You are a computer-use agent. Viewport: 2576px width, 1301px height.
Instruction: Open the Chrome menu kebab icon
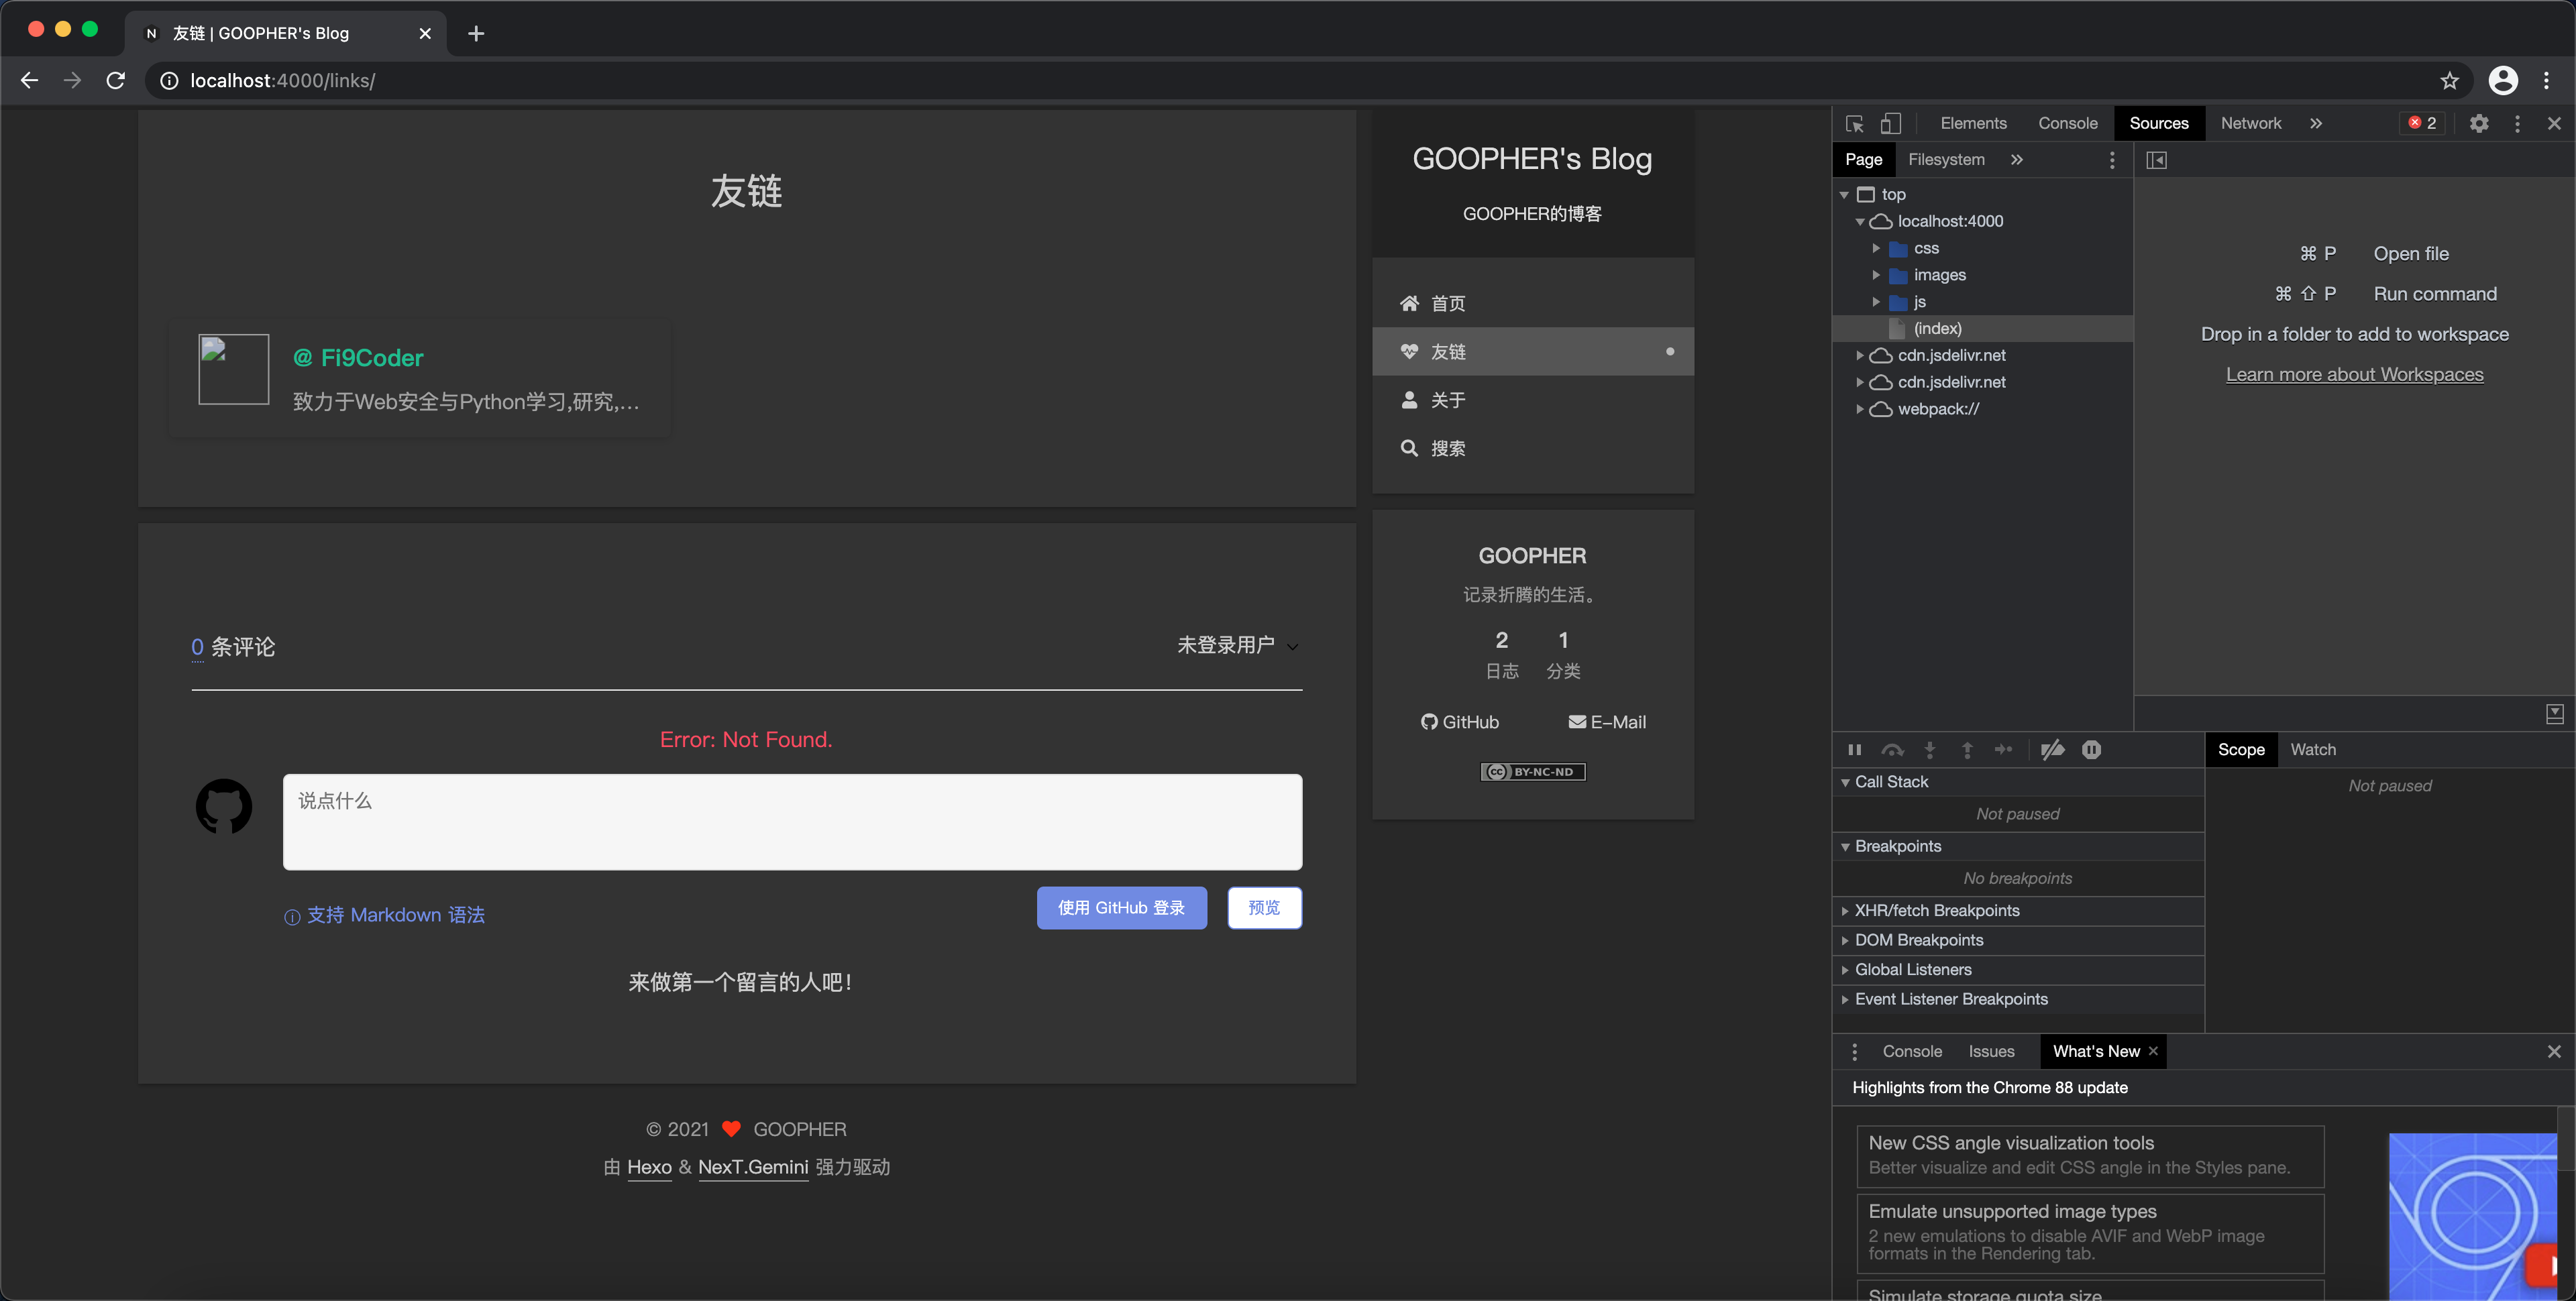(x=2546, y=80)
